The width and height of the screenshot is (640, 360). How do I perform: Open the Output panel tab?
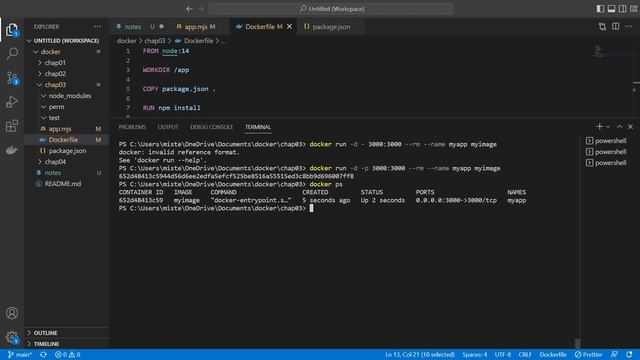point(168,127)
